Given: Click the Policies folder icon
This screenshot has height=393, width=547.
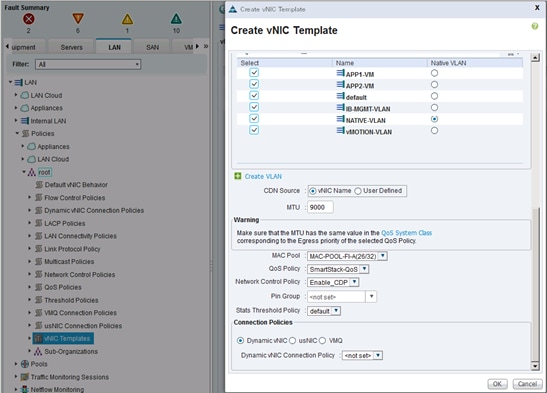Looking at the screenshot, I should coord(25,134).
